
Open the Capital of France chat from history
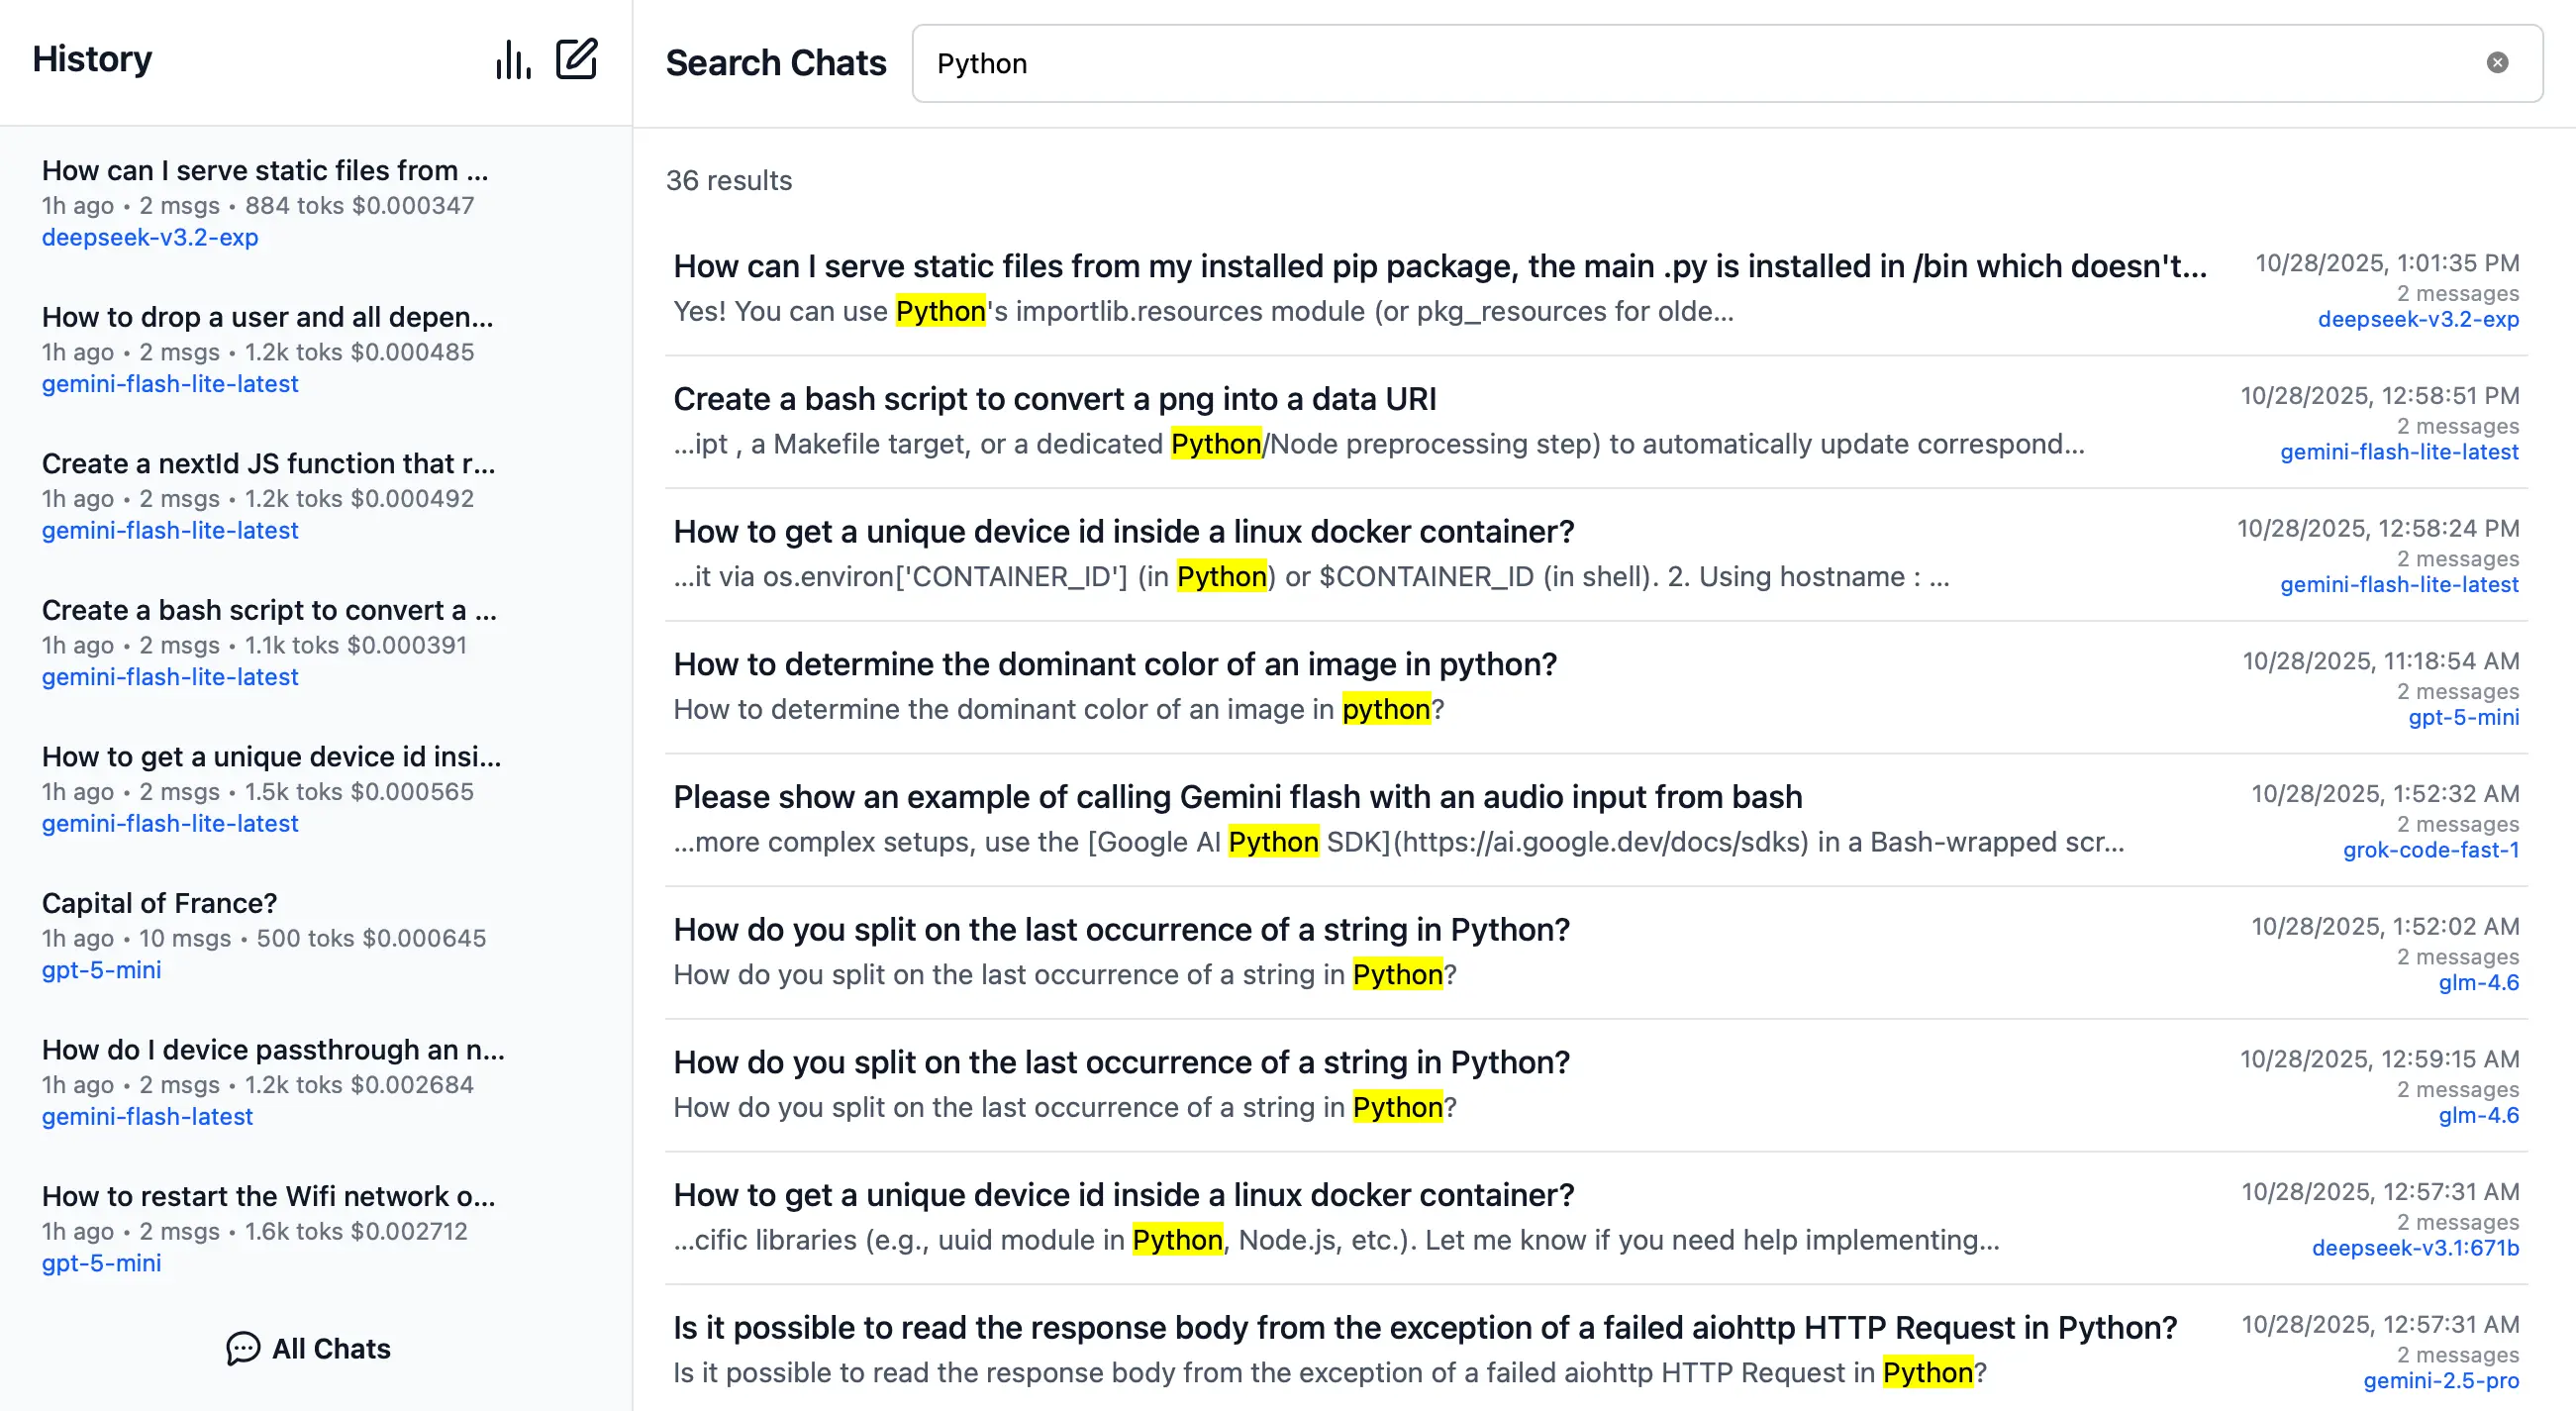click(x=160, y=903)
